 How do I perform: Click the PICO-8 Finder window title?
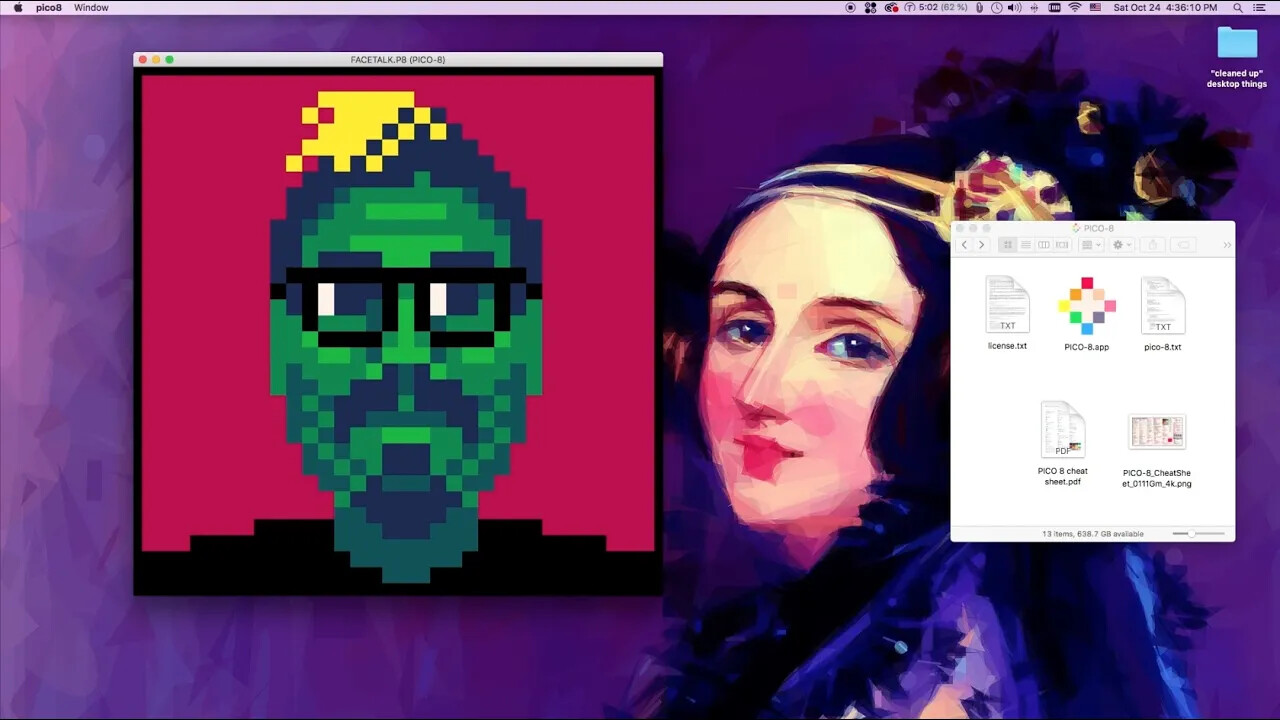coord(1098,228)
